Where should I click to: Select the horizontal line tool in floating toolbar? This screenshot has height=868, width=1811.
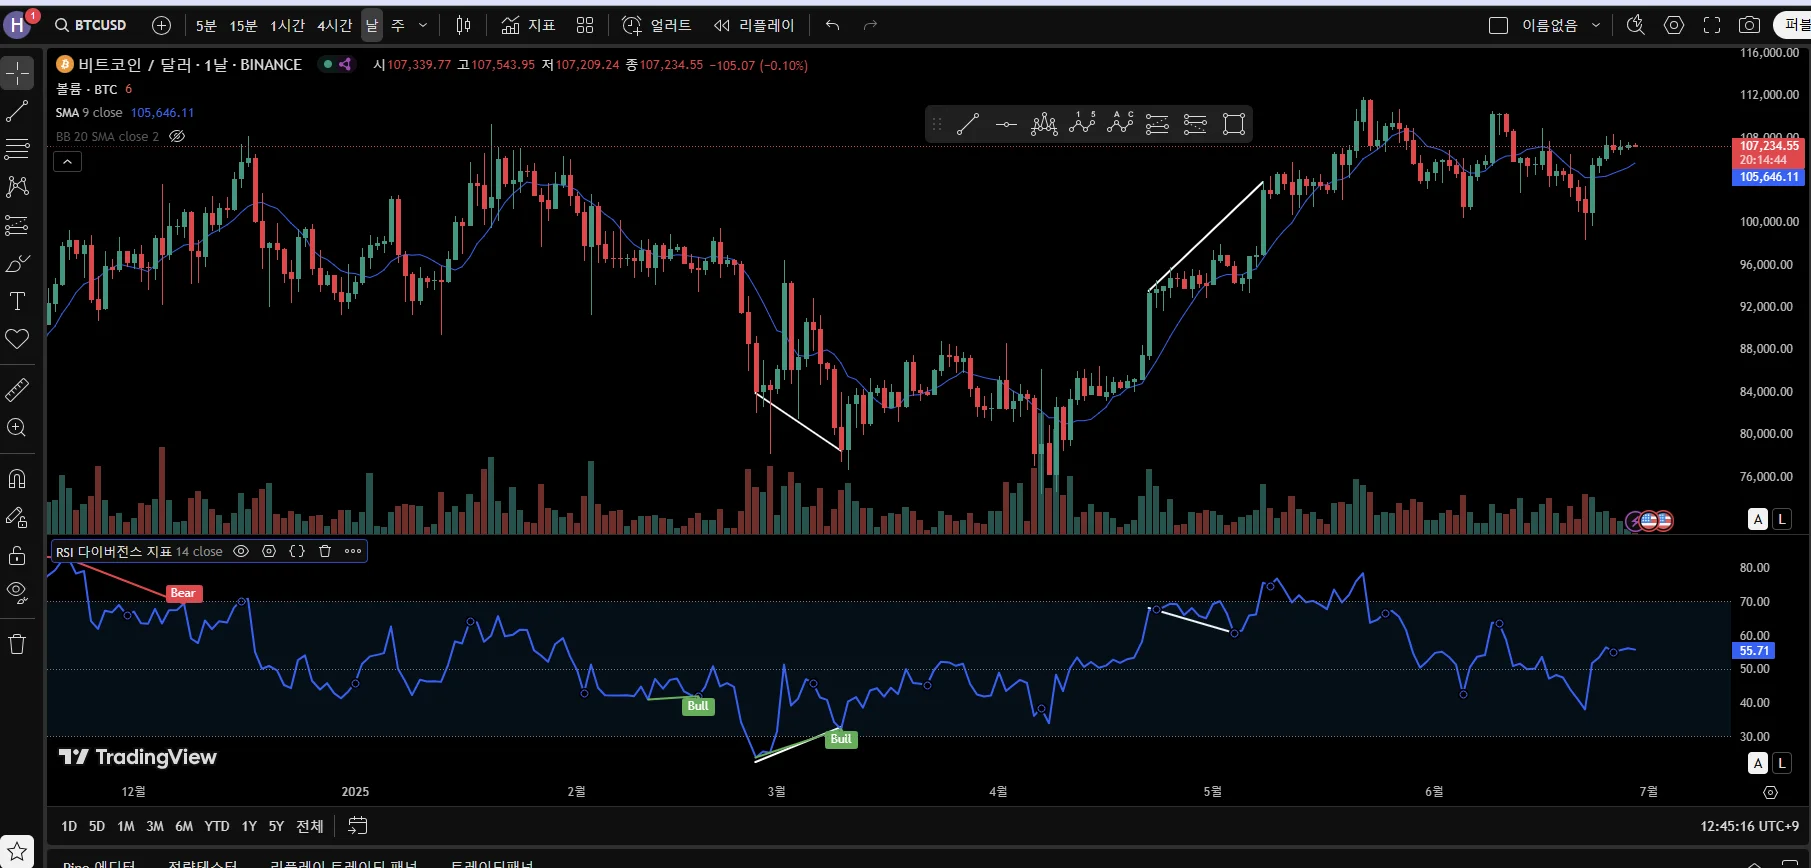coord(1006,124)
